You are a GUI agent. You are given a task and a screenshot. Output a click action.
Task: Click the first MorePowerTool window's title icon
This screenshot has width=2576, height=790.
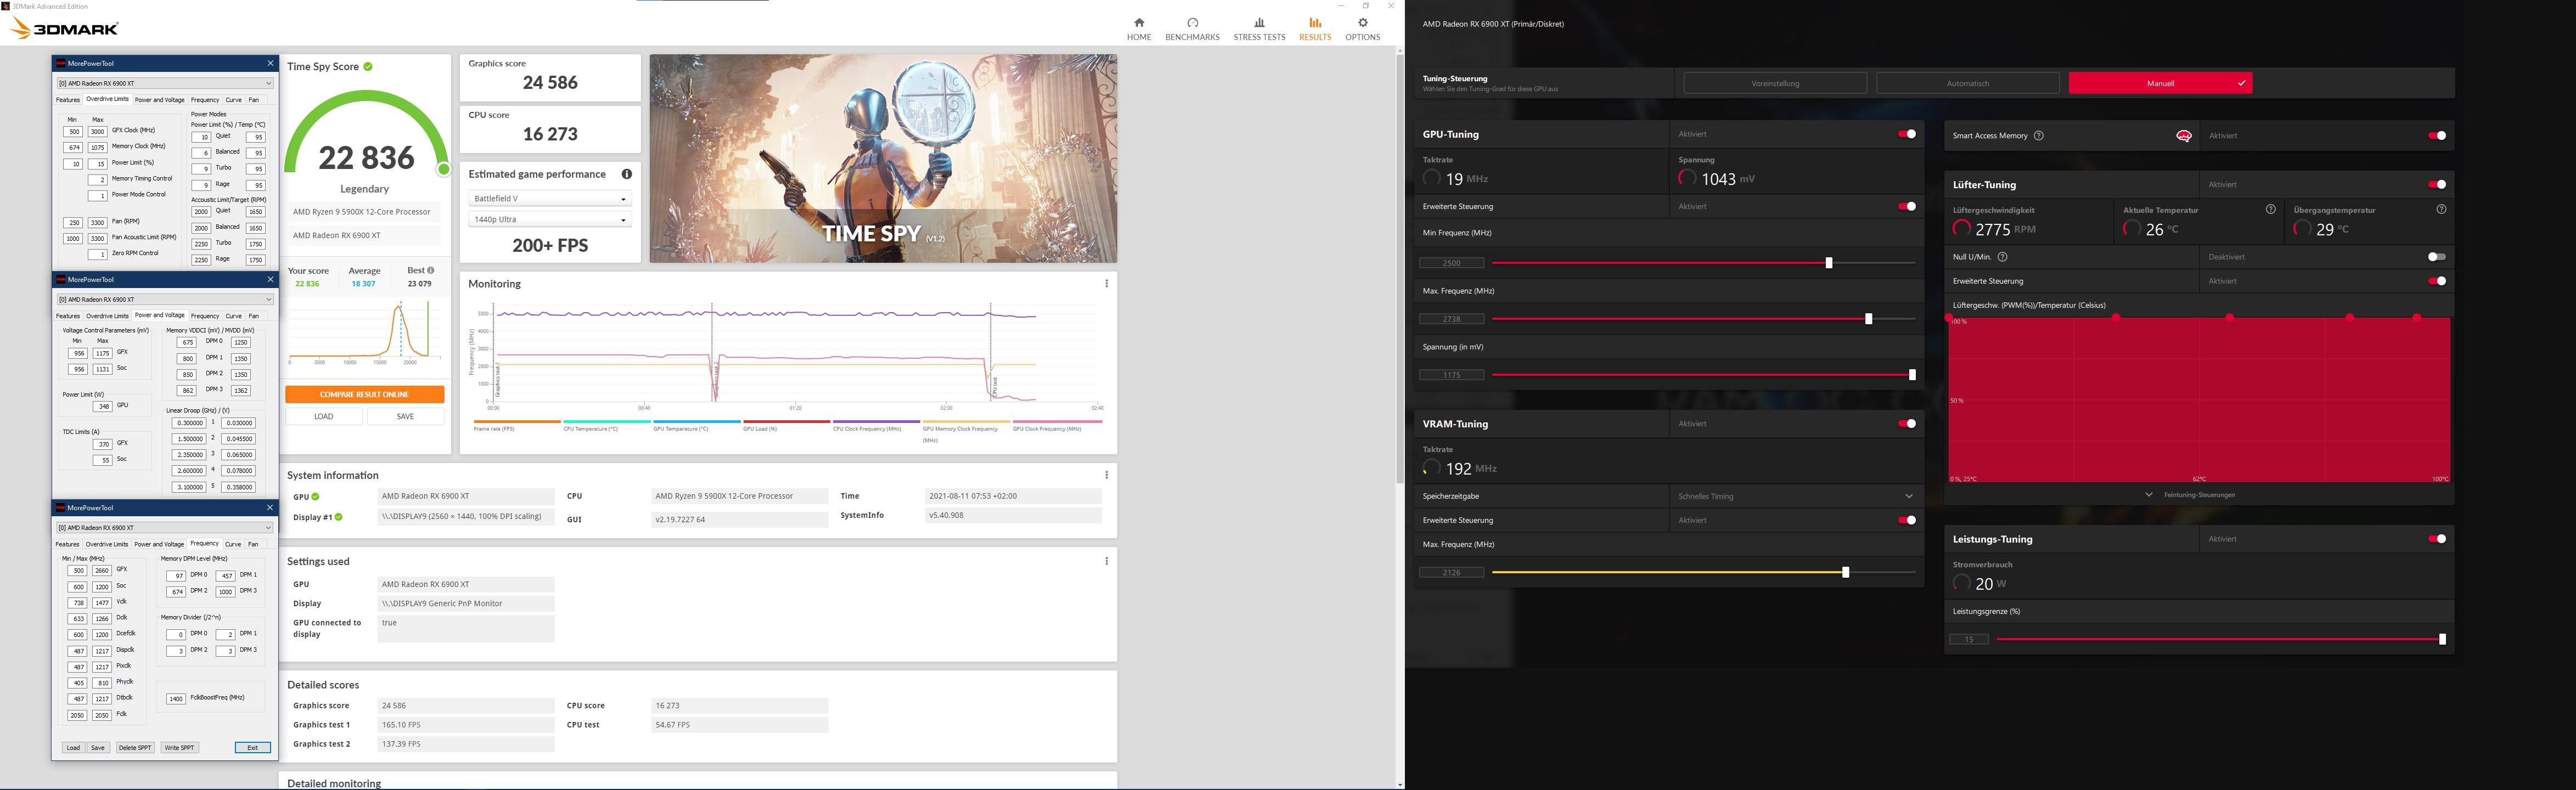pyautogui.click(x=61, y=63)
